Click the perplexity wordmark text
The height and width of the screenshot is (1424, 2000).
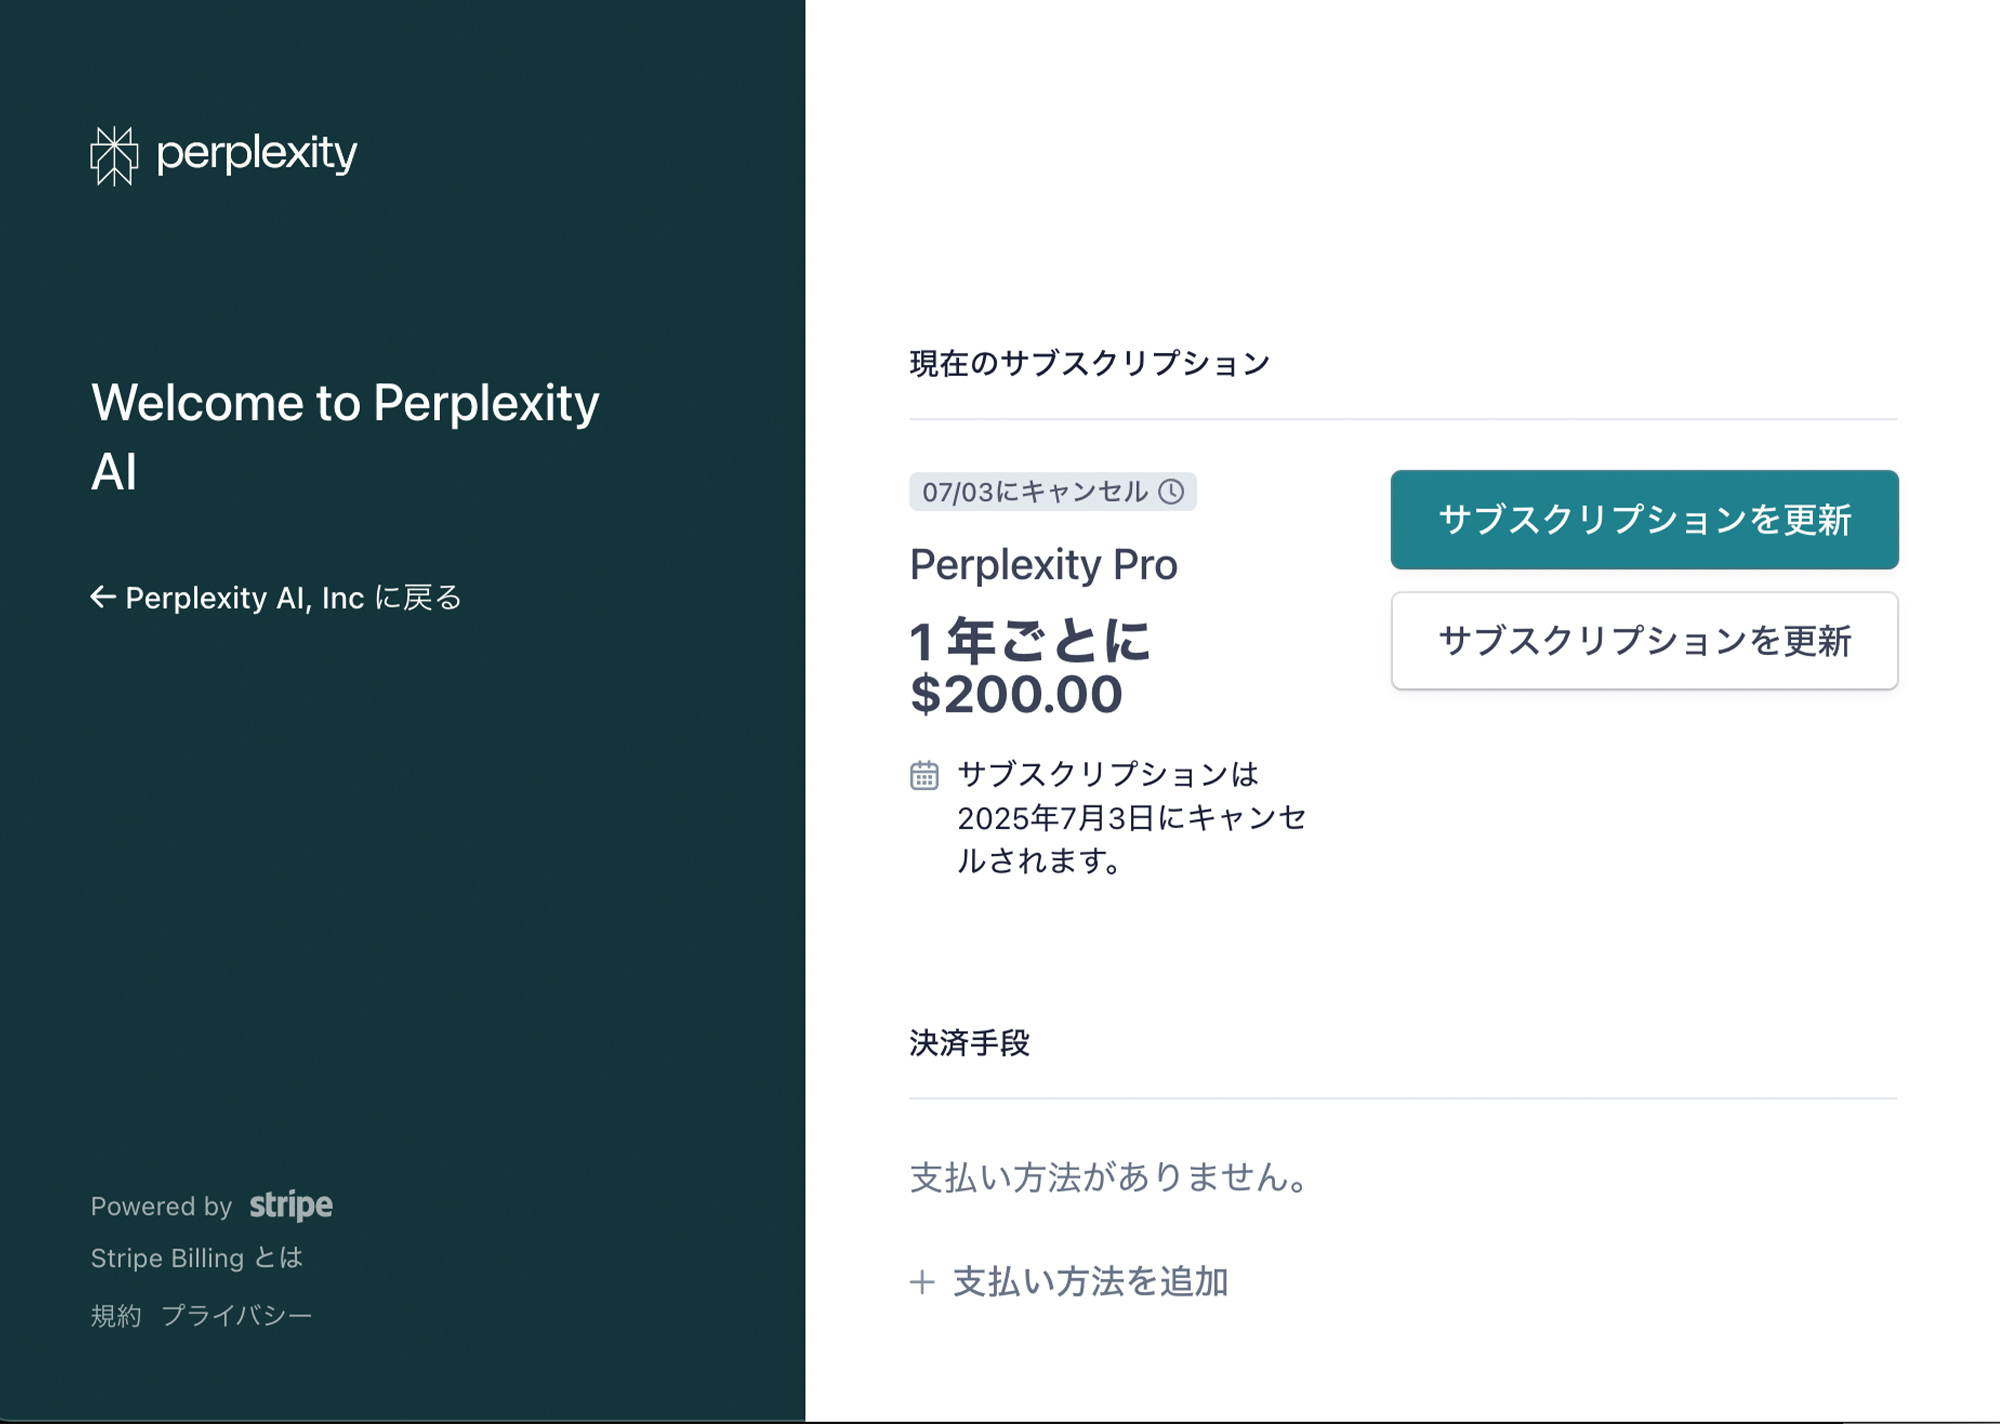pos(257,154)
